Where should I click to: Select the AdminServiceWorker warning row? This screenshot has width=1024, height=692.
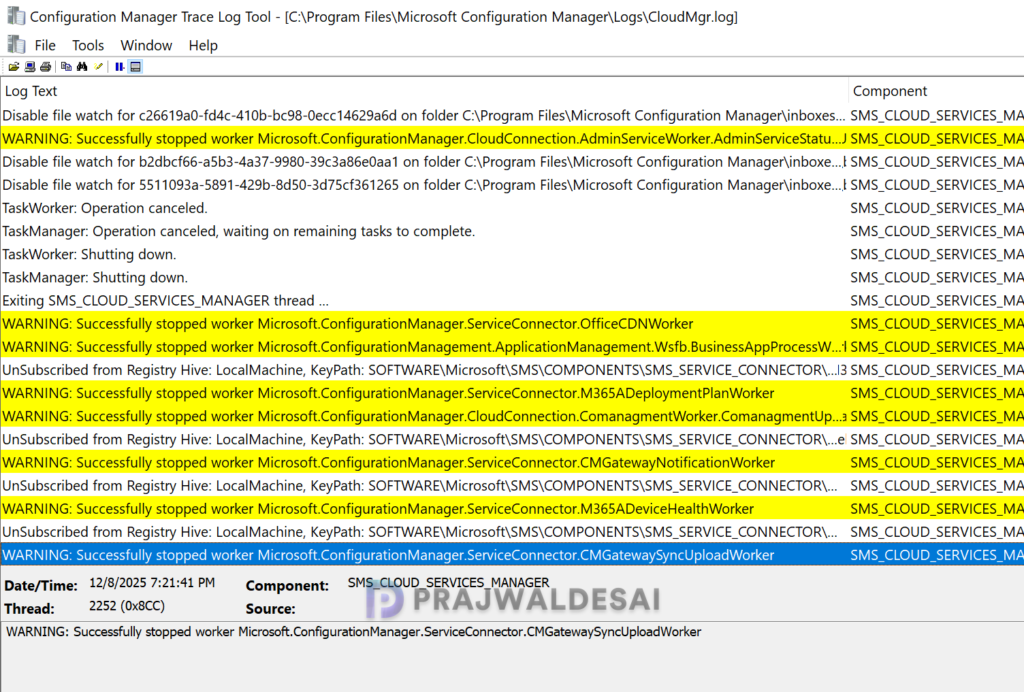512,138
